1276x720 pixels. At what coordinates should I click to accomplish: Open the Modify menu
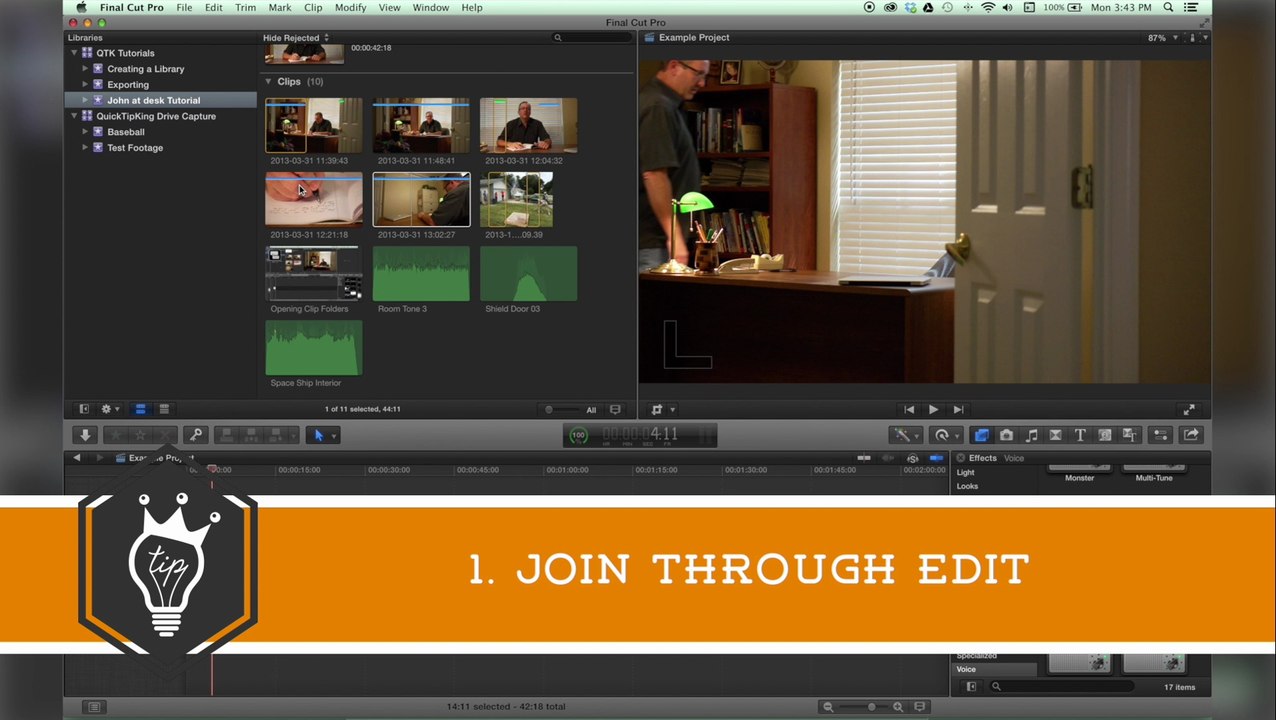pyautogui.click(x=350, y=7)
